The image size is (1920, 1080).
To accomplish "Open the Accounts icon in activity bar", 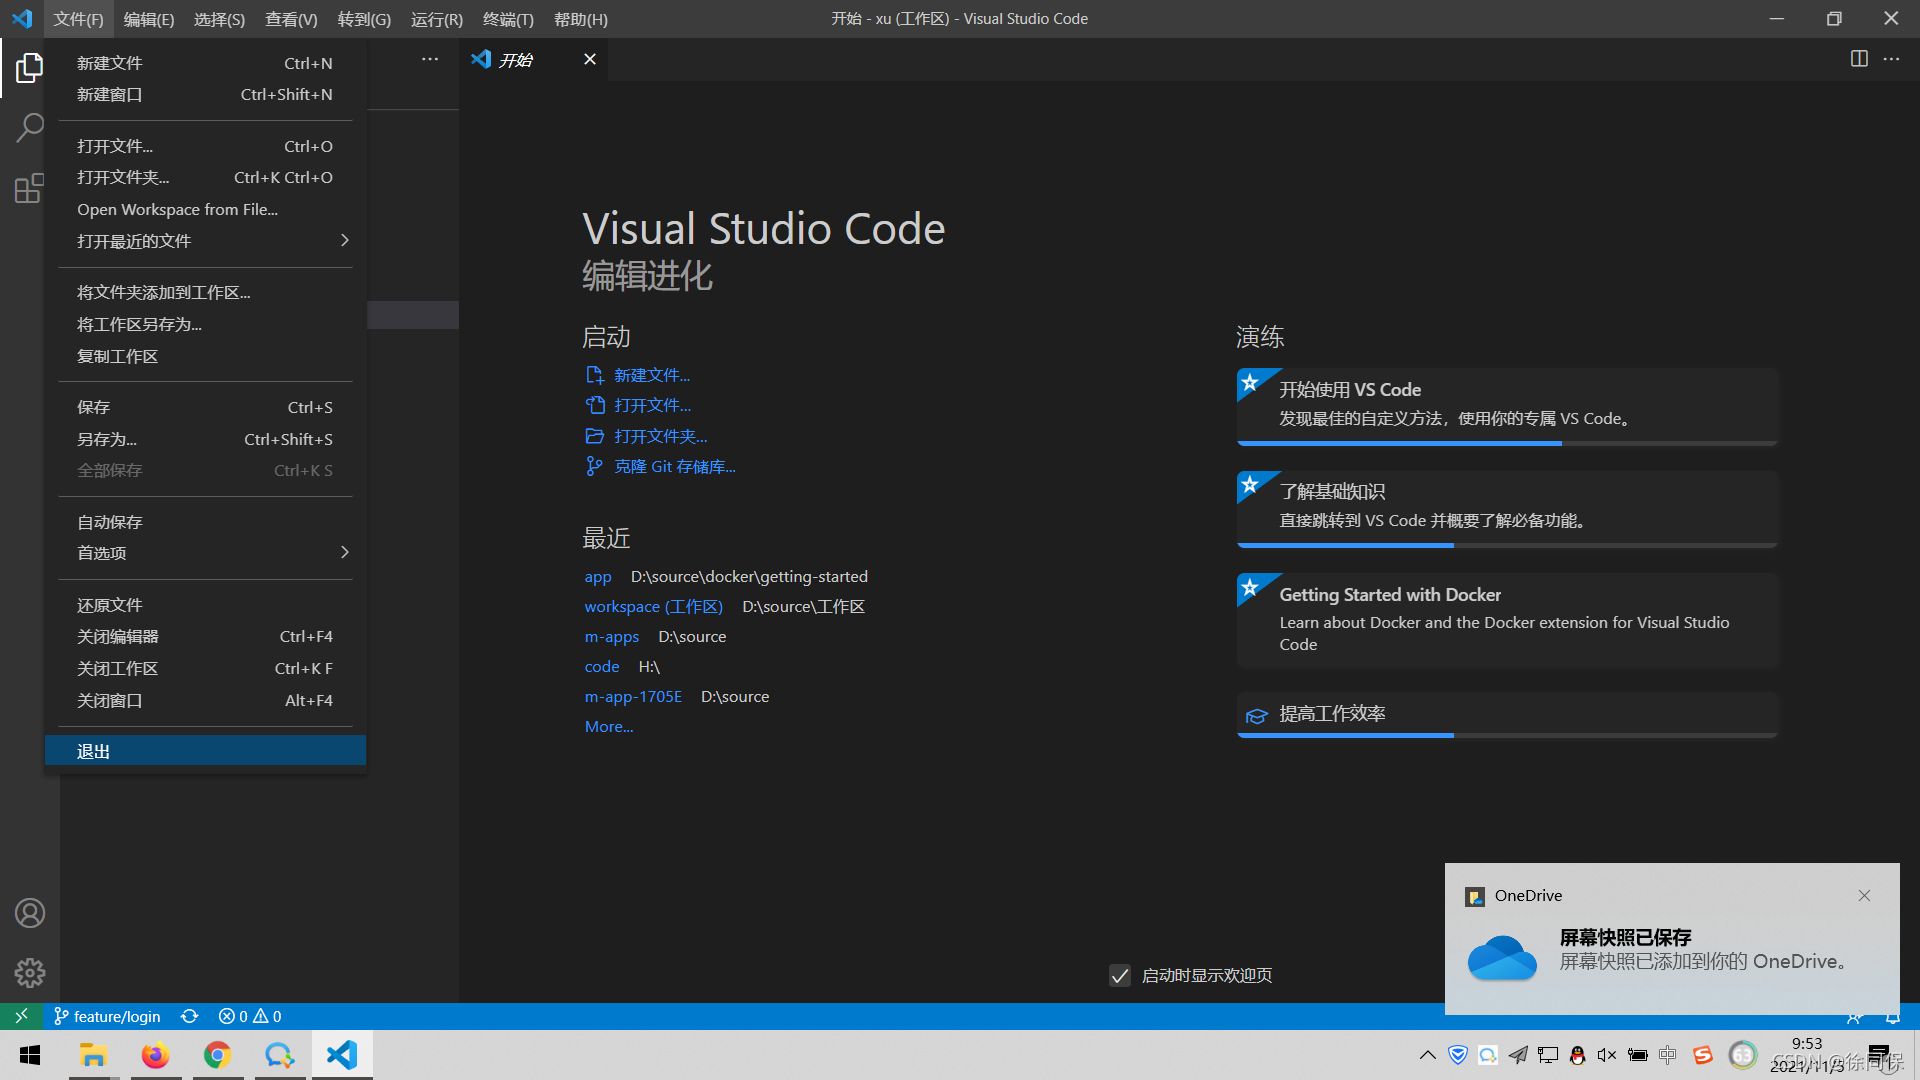I will tap(29, 913).
